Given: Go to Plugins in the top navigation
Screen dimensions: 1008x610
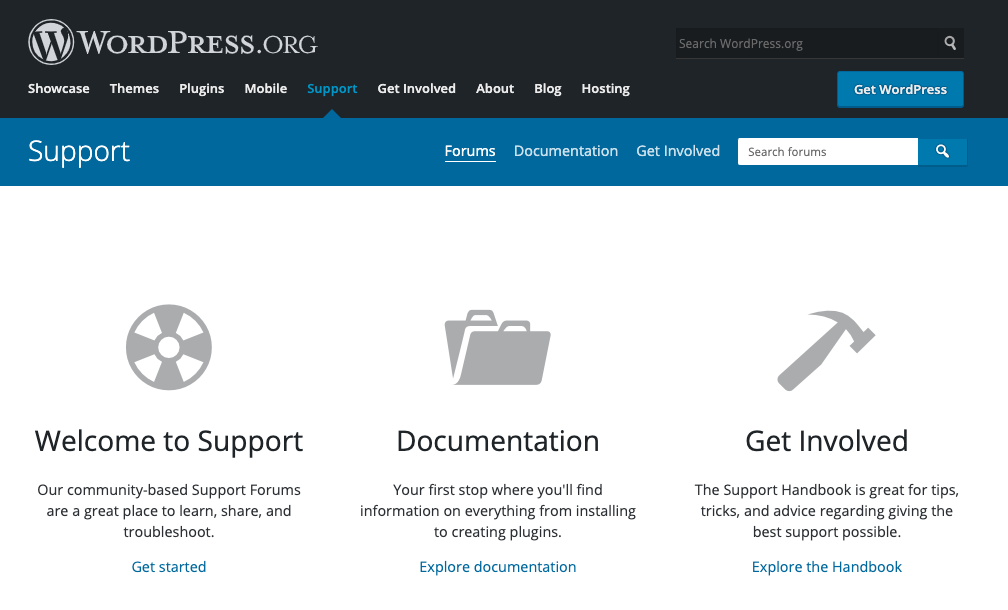Looking at the screenshot, I should click(x=201, y=89).
